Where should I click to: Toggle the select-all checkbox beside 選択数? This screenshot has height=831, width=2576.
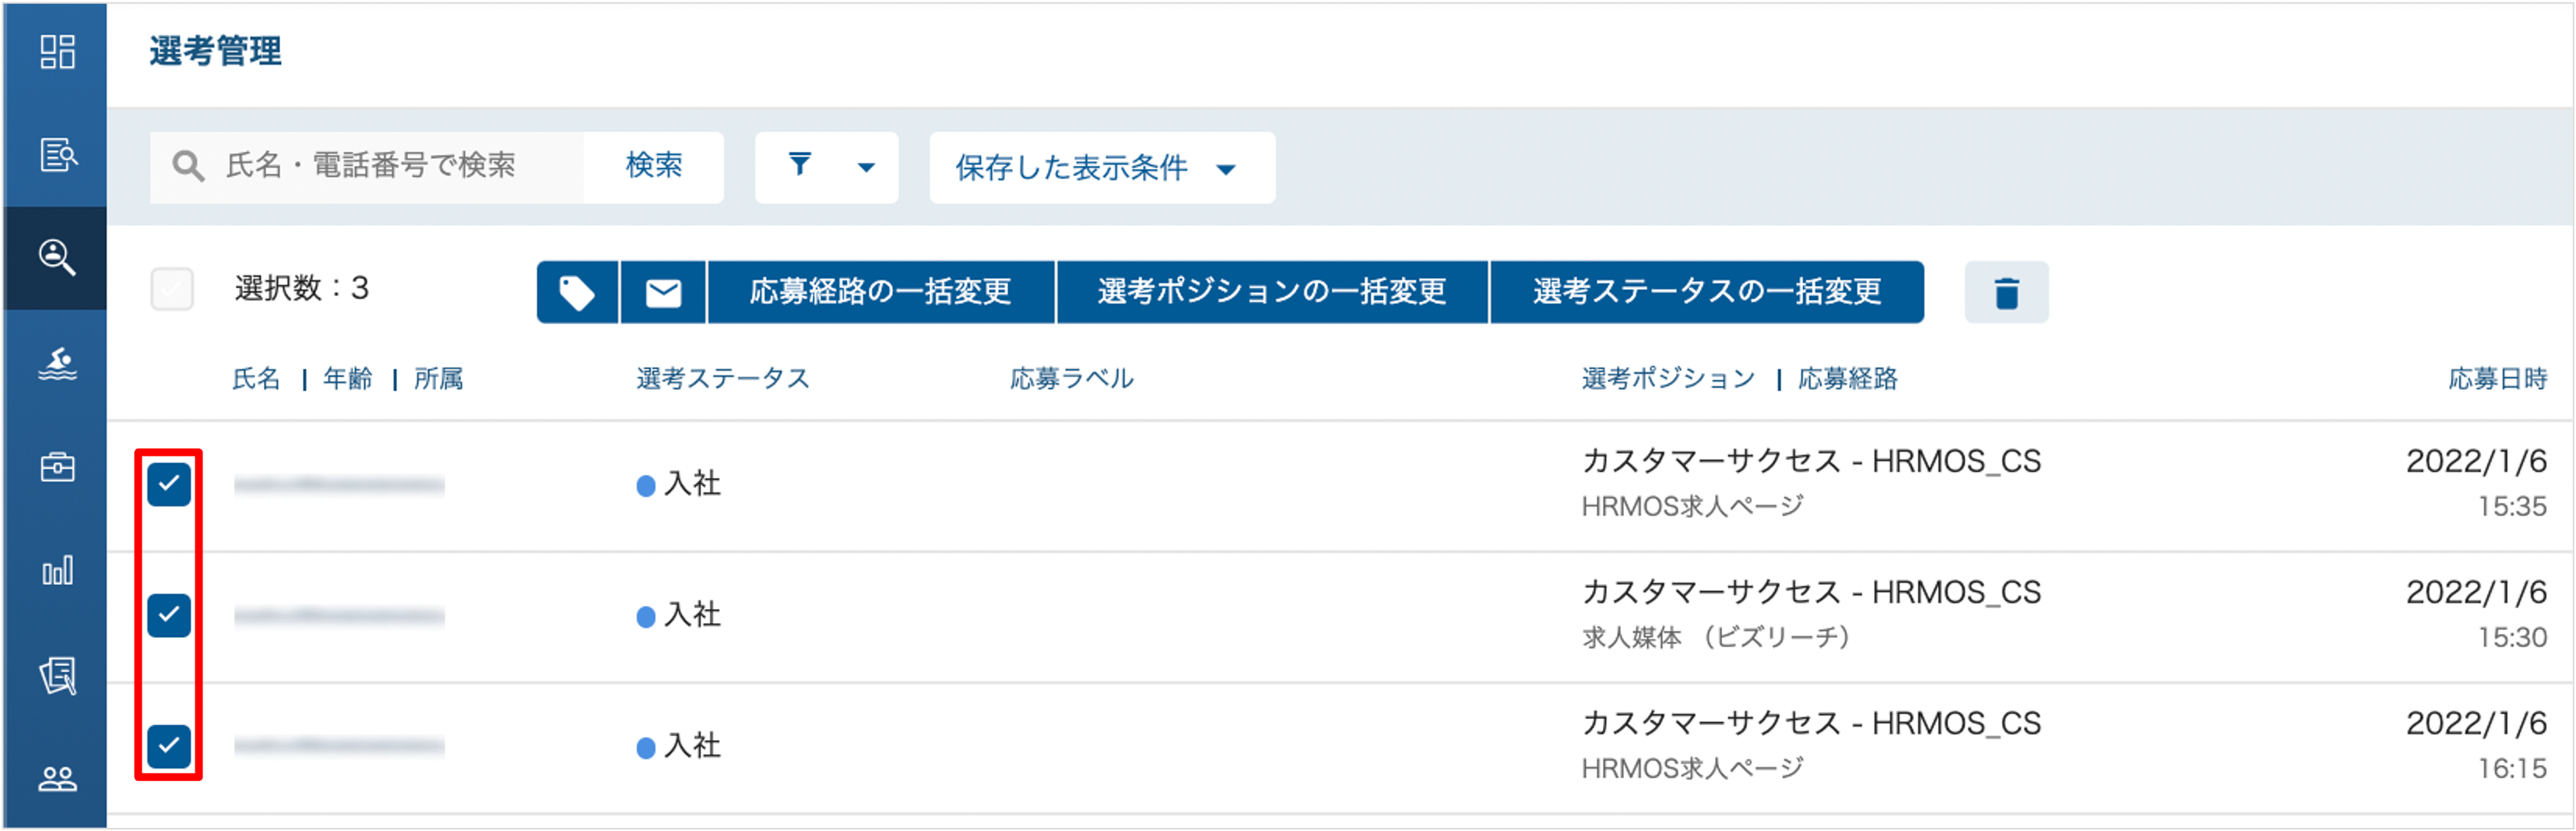[x=172, y=290]
